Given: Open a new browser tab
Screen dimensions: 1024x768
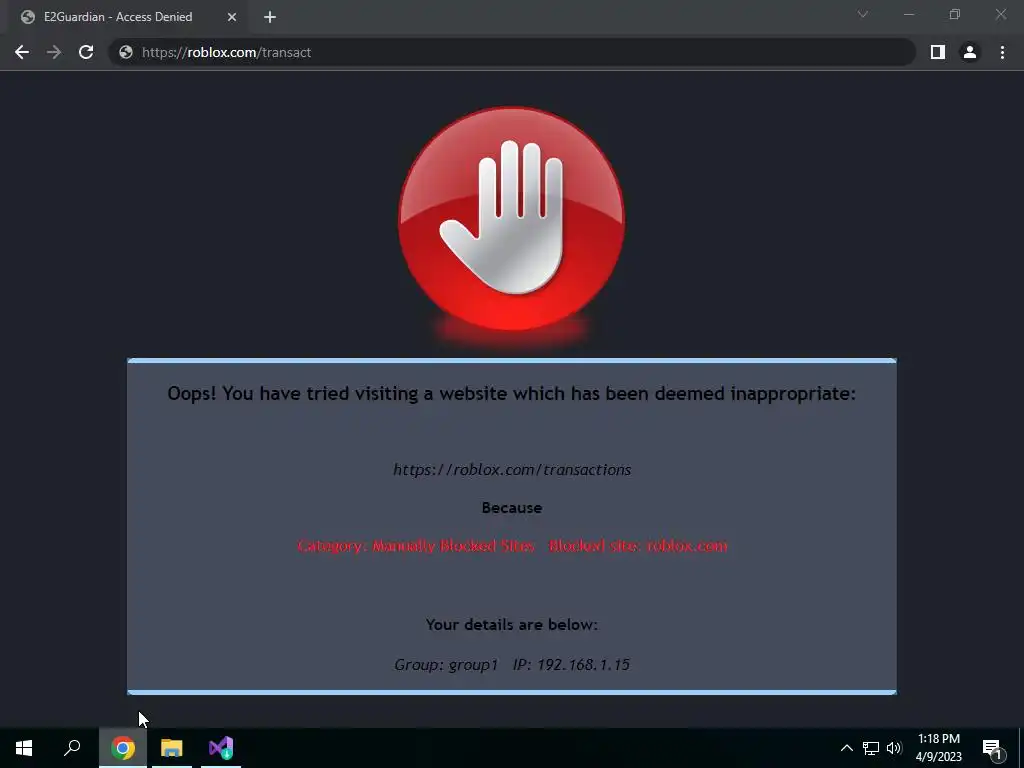Looking at the screenshot, I should pyautogui.click(x=270, y=17).
